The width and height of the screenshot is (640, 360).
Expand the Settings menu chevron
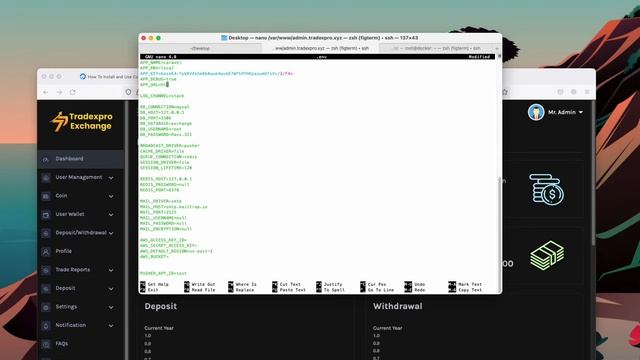click(x=111, y=307)
